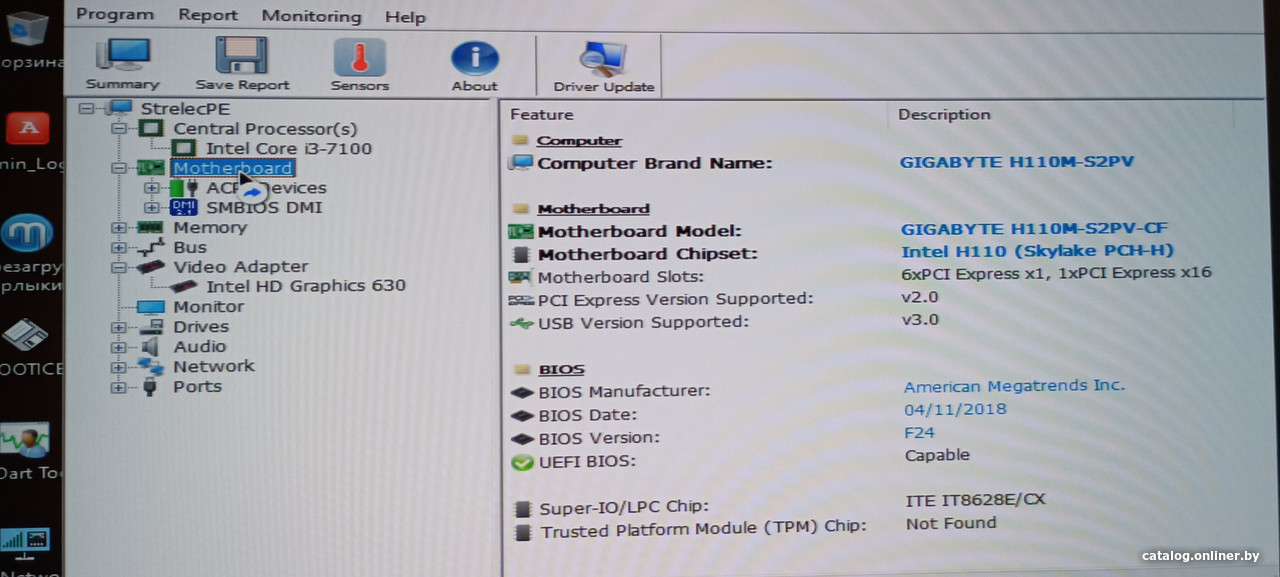Expand the Memory node

tap(119, 227)
